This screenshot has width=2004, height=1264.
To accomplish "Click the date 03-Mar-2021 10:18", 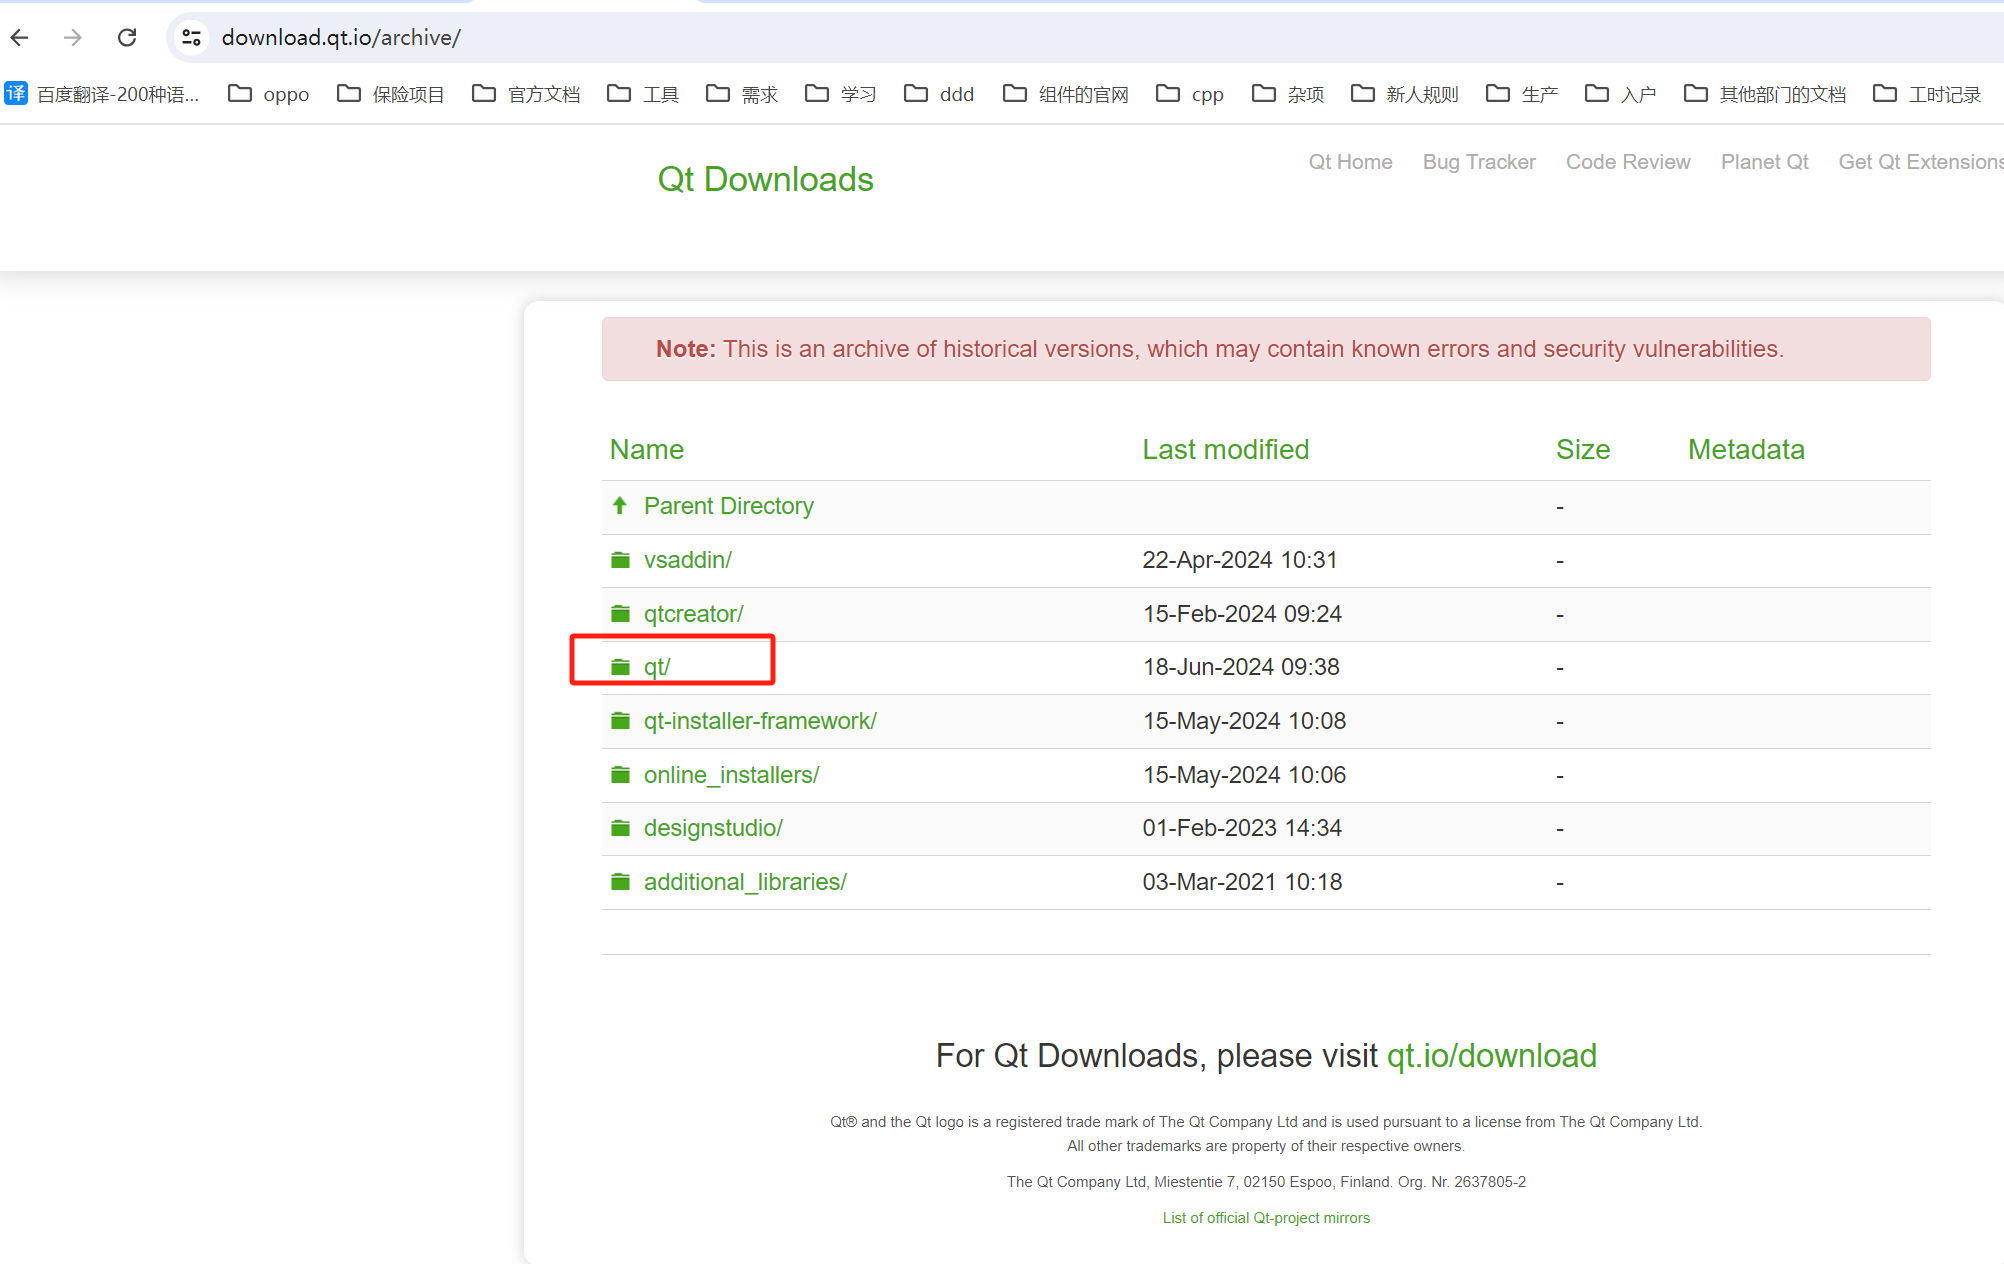I will pyautogui.click(x=1242, y=882).
